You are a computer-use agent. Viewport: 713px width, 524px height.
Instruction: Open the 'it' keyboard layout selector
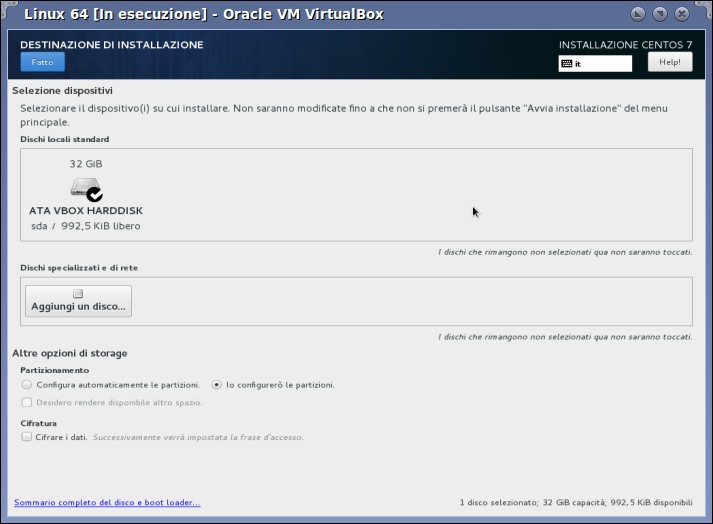tap(595, 64)
